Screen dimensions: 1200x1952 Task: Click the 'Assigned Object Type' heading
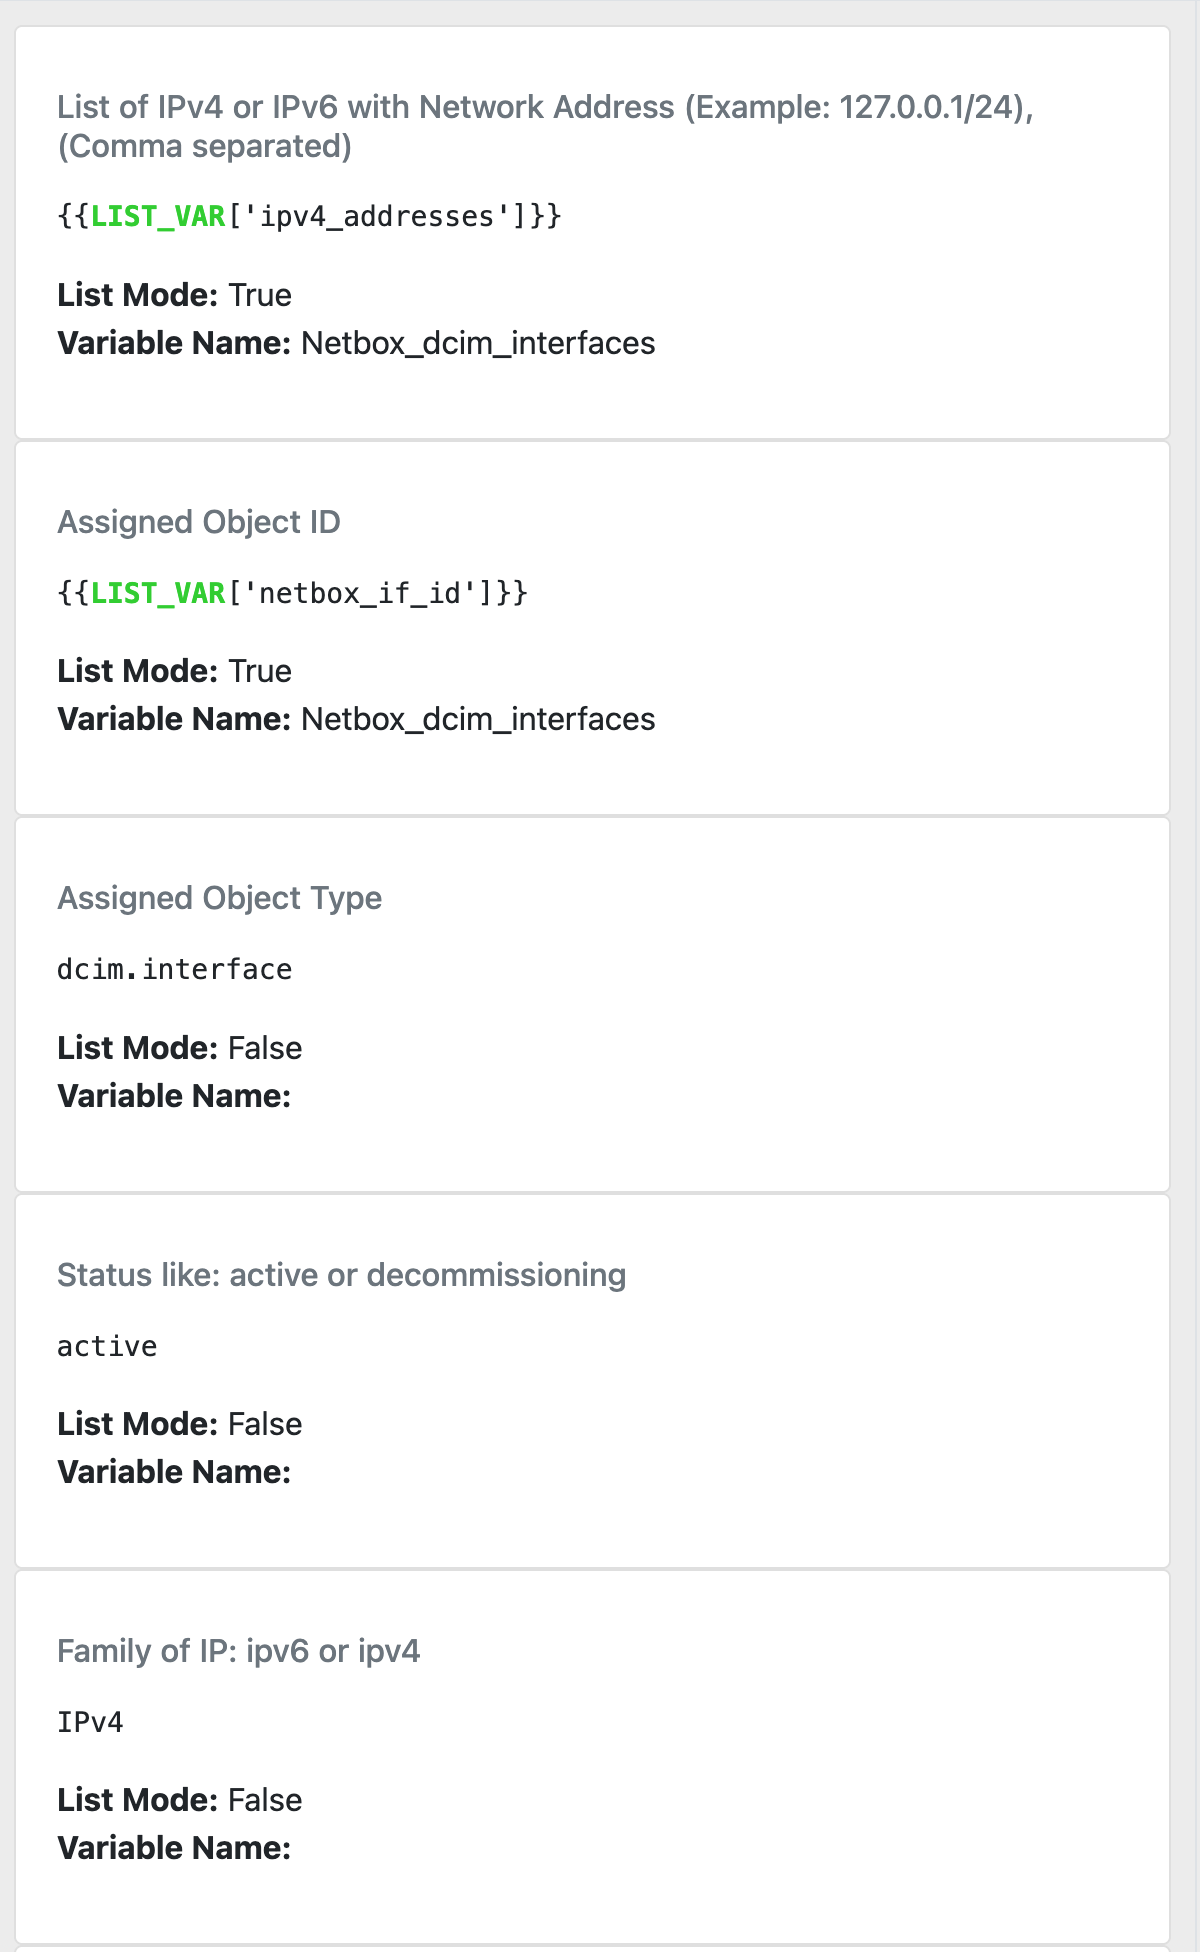click(219, 898)
